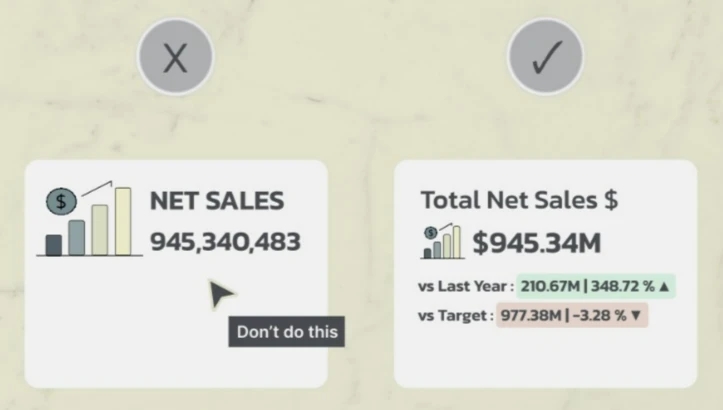This screenshot has width=723, height=410.
Task: Click the small bar chart icon beside $945.34M
Action: tap(443, 241)
